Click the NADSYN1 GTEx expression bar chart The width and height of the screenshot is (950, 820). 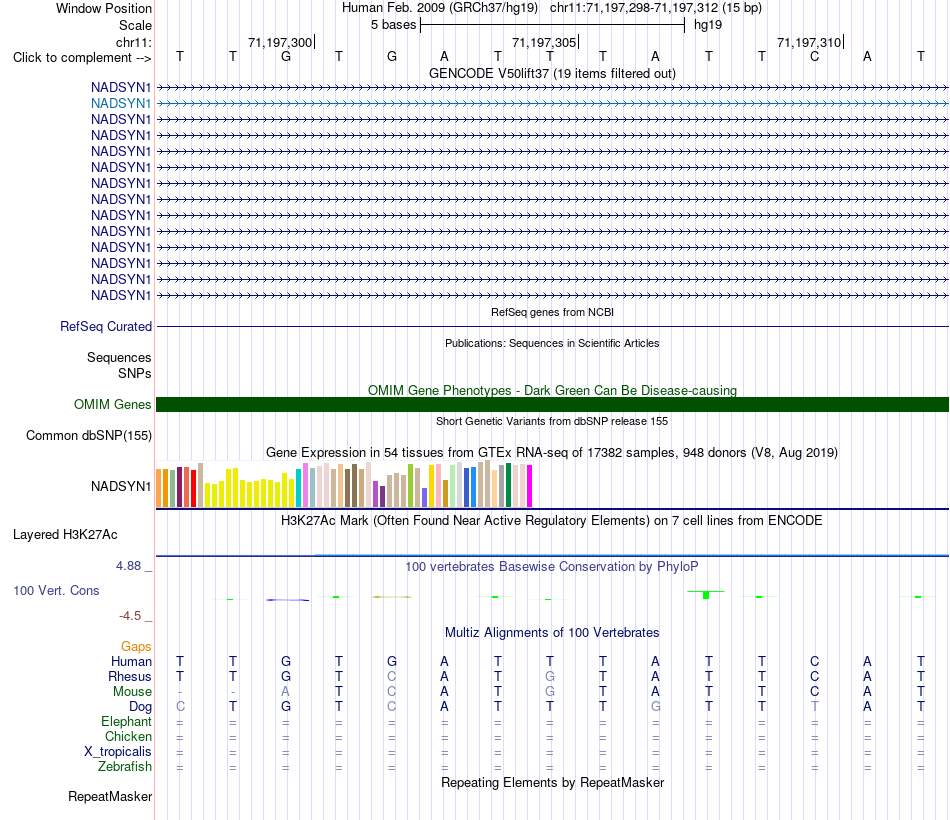click(x=344, y=484)
